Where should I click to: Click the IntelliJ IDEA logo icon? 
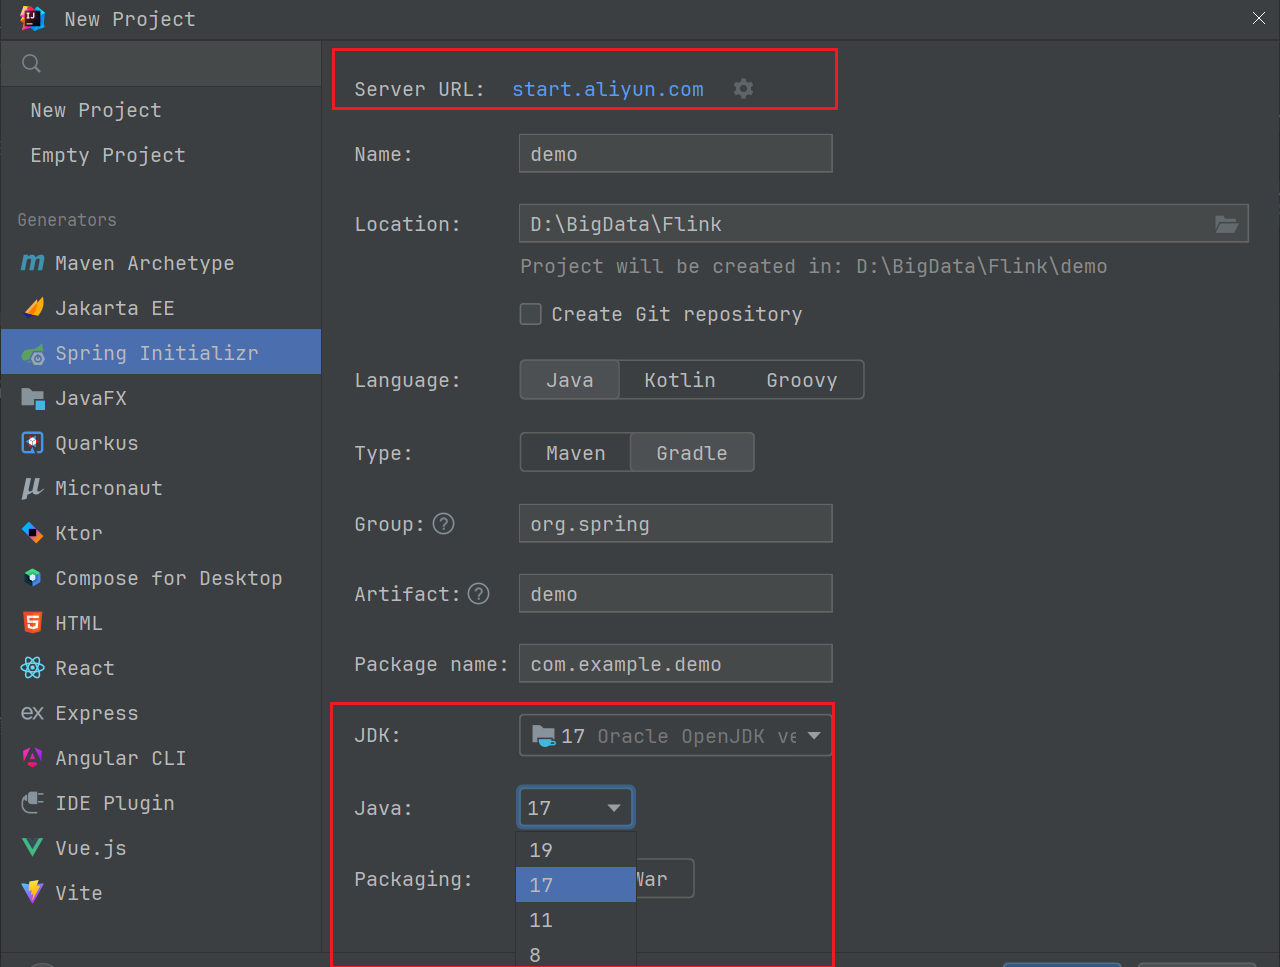tap(32, 18)
